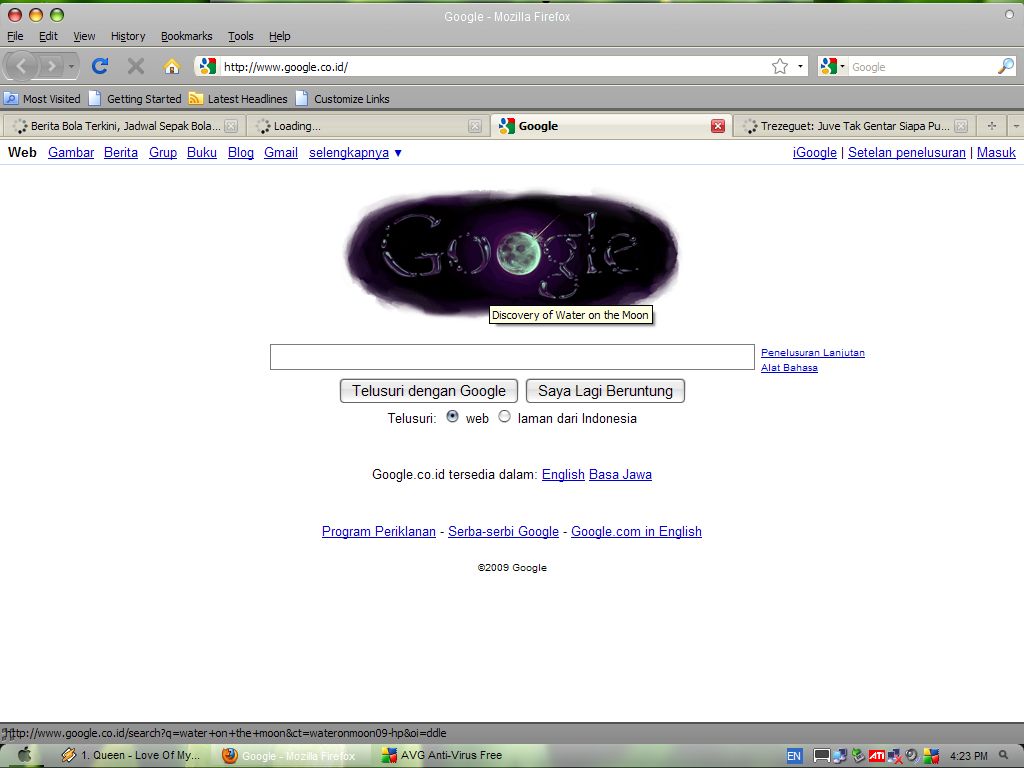The height and width of the screenshot is (768, 1024).
Task: Open the Basa Jawa language link
Action: (x=620, y=475)
